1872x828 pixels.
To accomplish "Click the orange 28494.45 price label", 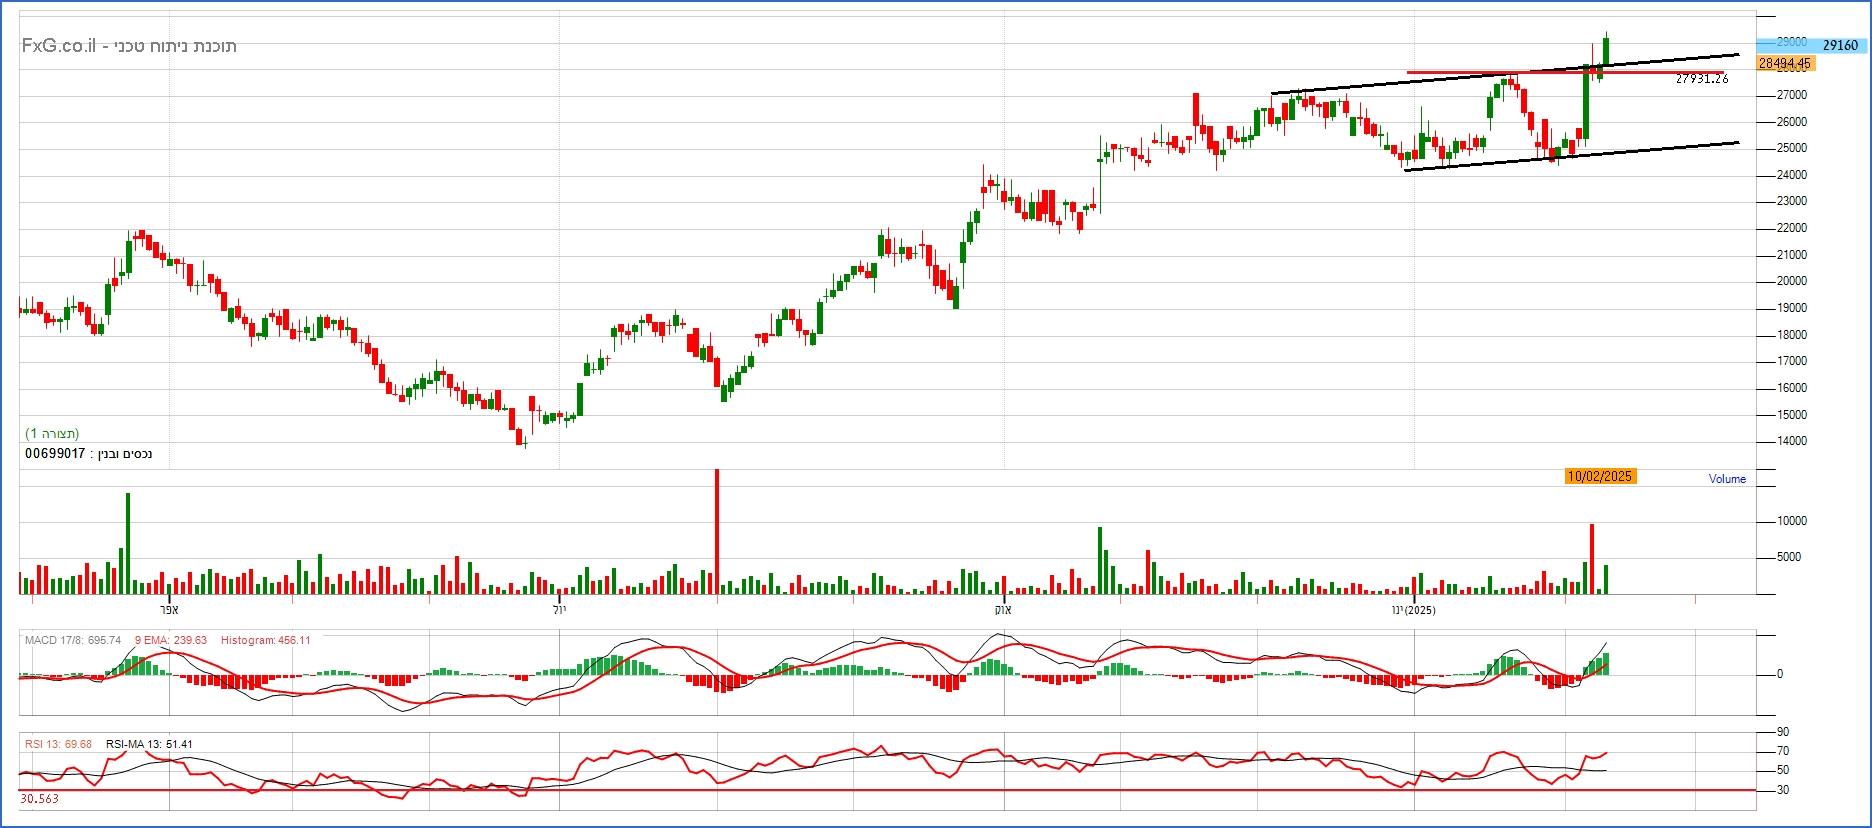I will pos(1784,63).
